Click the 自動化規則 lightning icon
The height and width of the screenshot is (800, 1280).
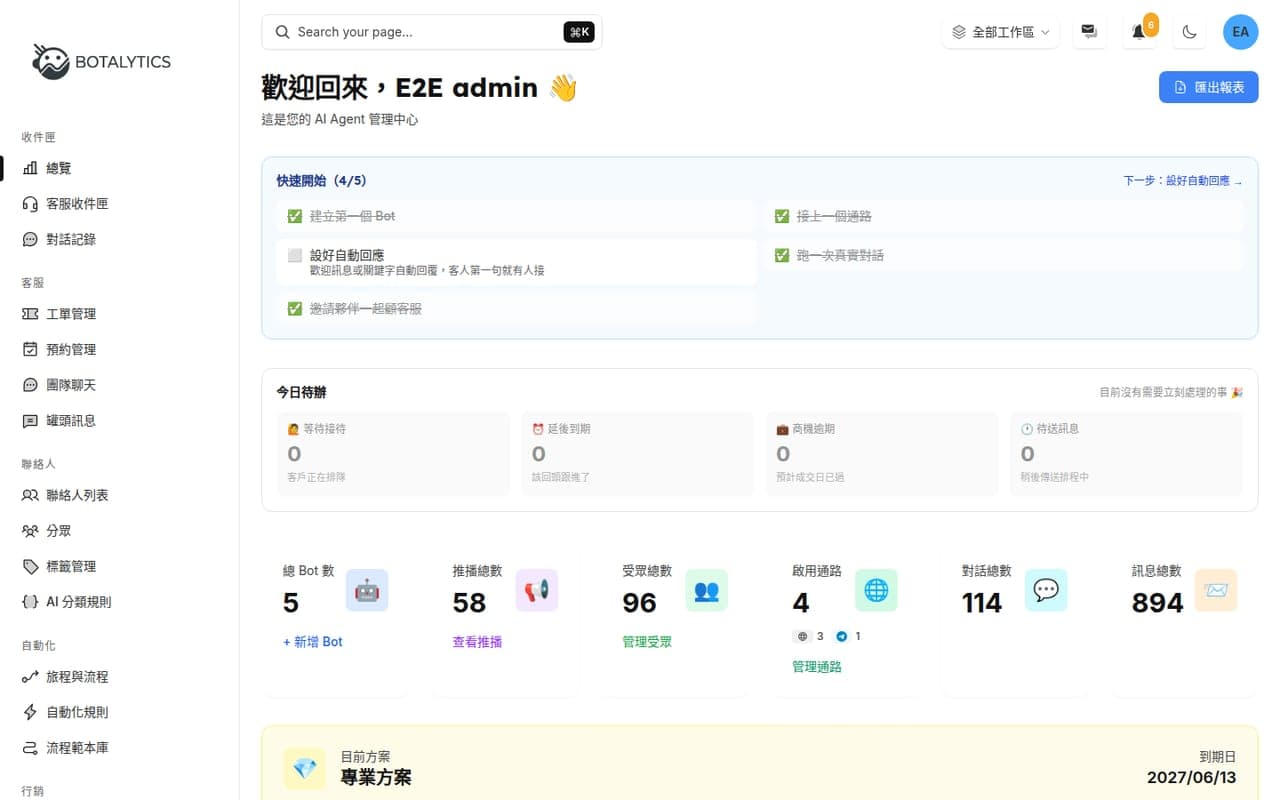[30, 712]
